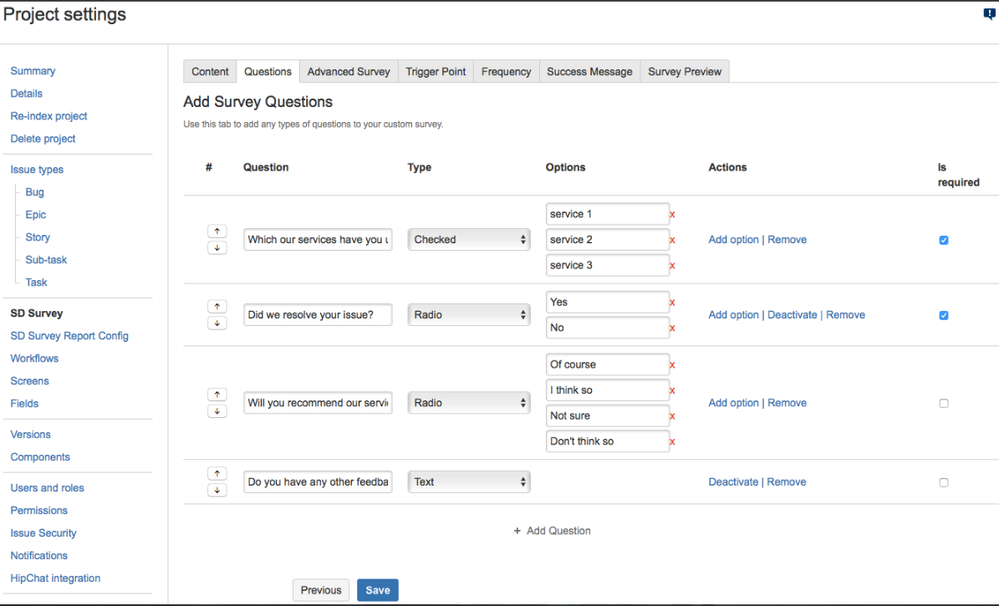Save the survey questions
Viewport: 999px width, 606px height.
(377, 590)
